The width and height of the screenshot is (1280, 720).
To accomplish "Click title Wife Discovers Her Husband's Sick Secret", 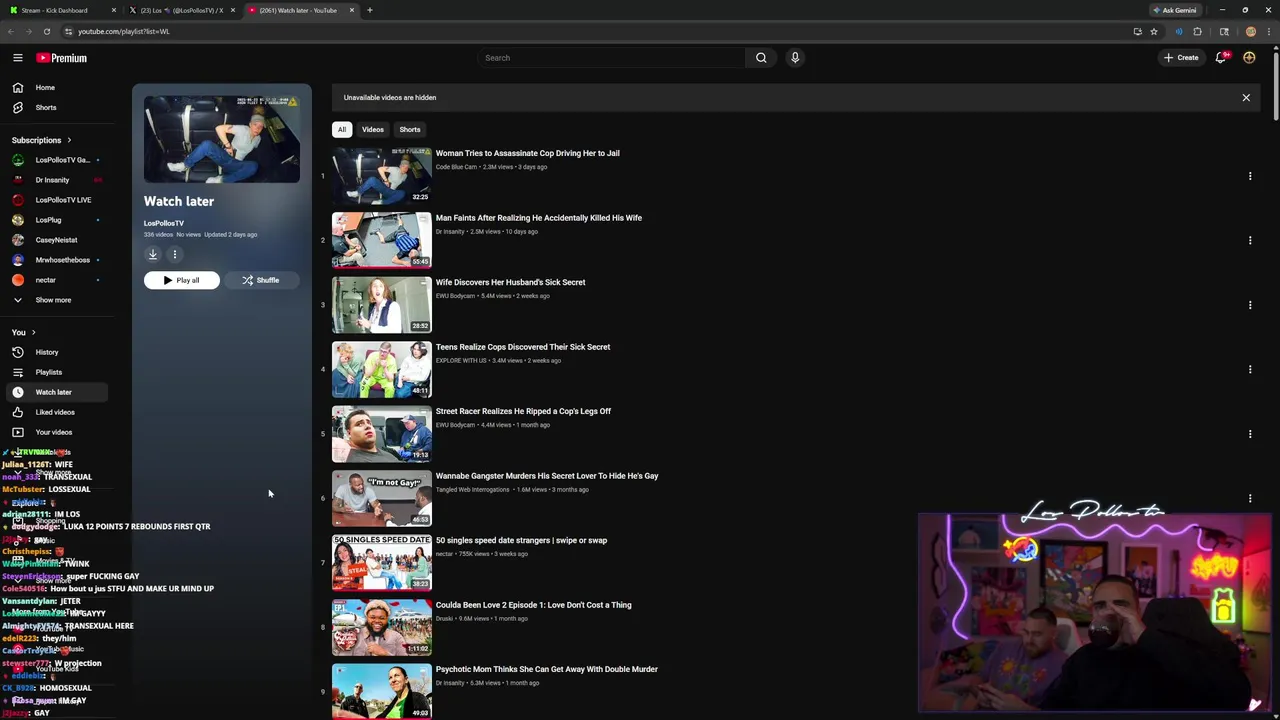I will pos(511,282).
